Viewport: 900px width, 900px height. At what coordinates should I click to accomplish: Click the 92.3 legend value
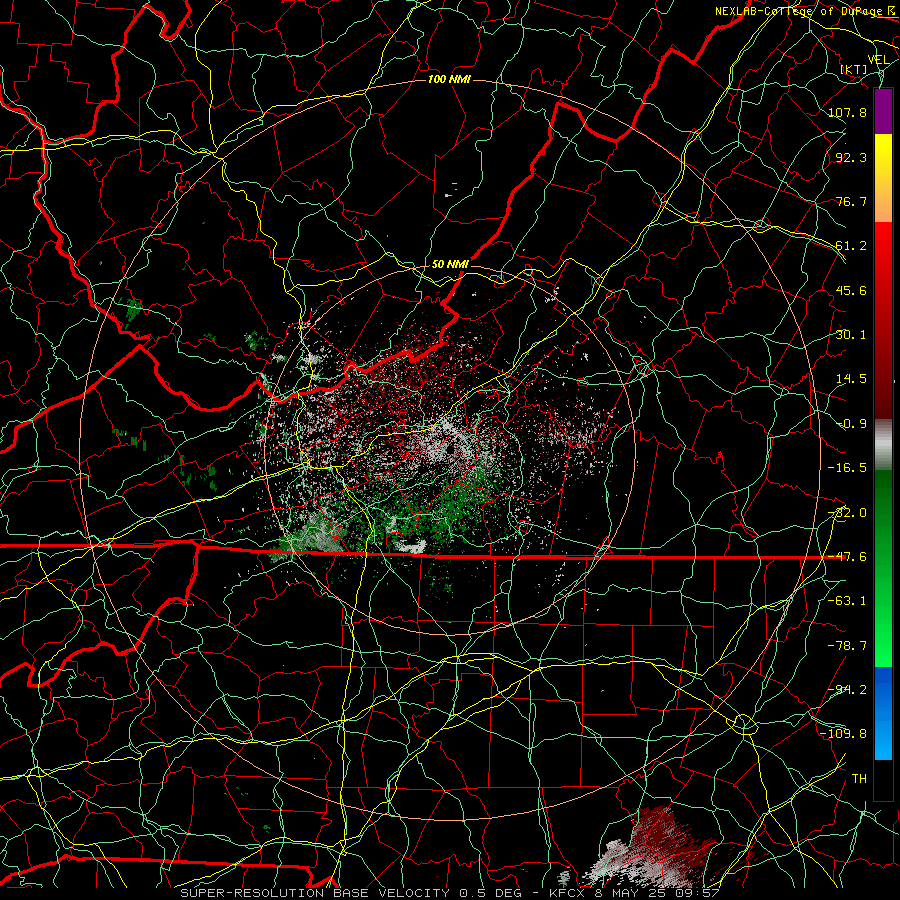pos(851,157)
